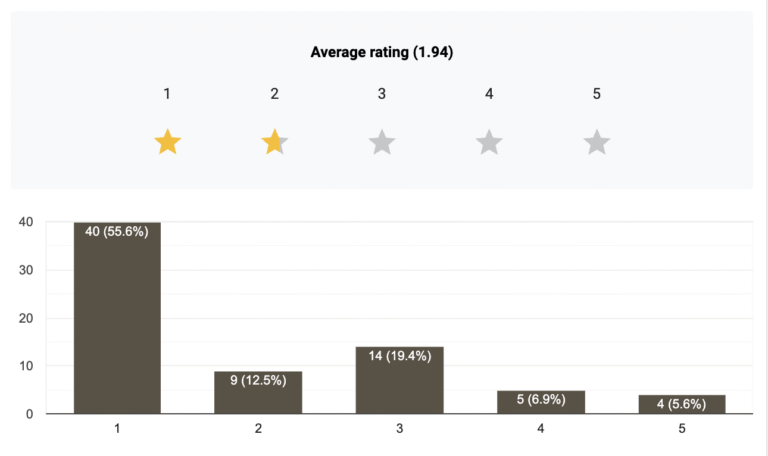
Task: Select the bar showing 14 (19.4%)
Action: pyautogui.click(x=399, y=380)
